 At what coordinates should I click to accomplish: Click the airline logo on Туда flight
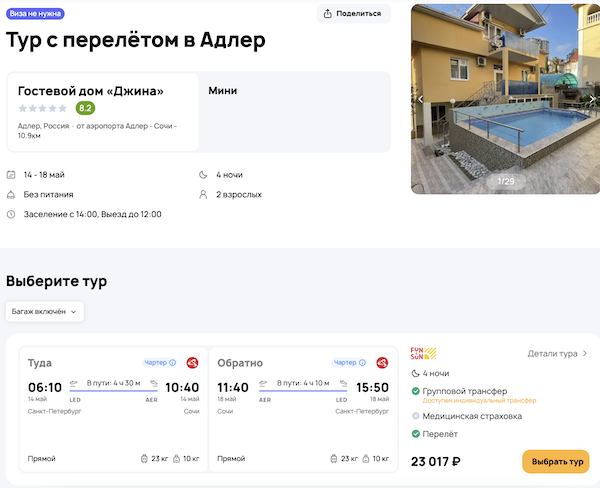coord(192,362)
